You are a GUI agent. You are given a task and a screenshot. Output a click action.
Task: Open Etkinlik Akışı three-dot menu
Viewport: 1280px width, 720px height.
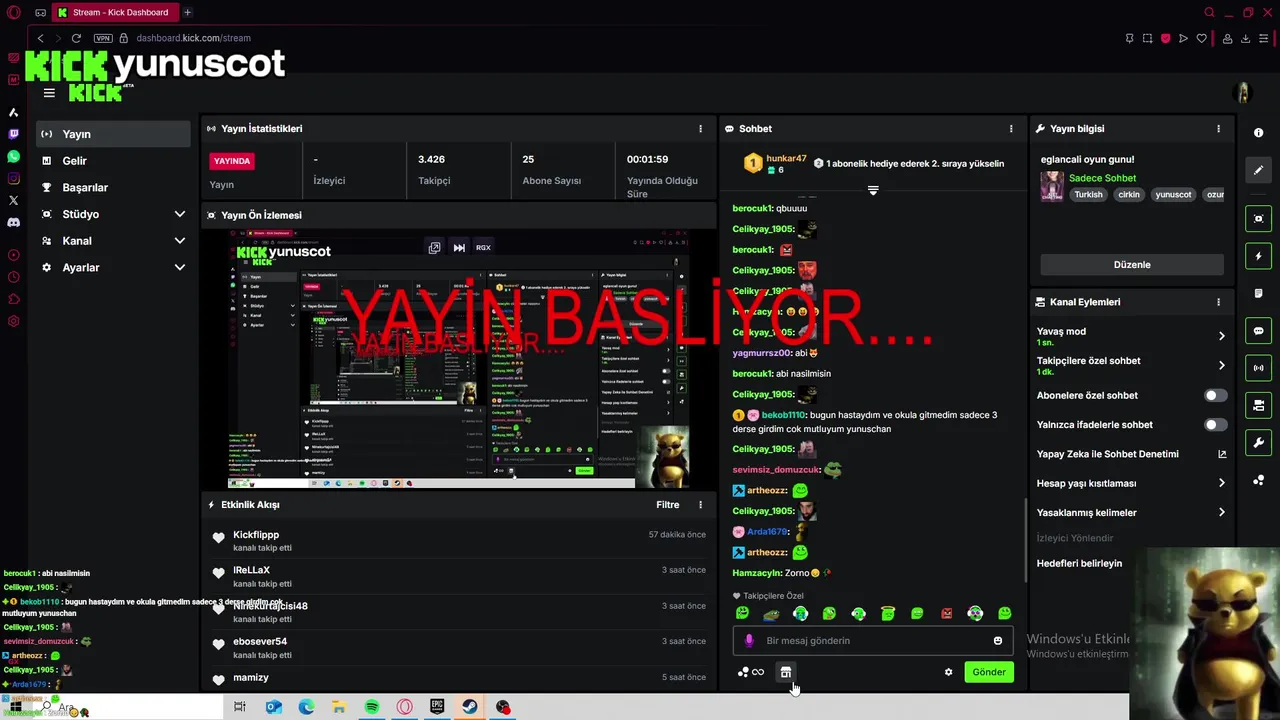(x=700, y=505)
